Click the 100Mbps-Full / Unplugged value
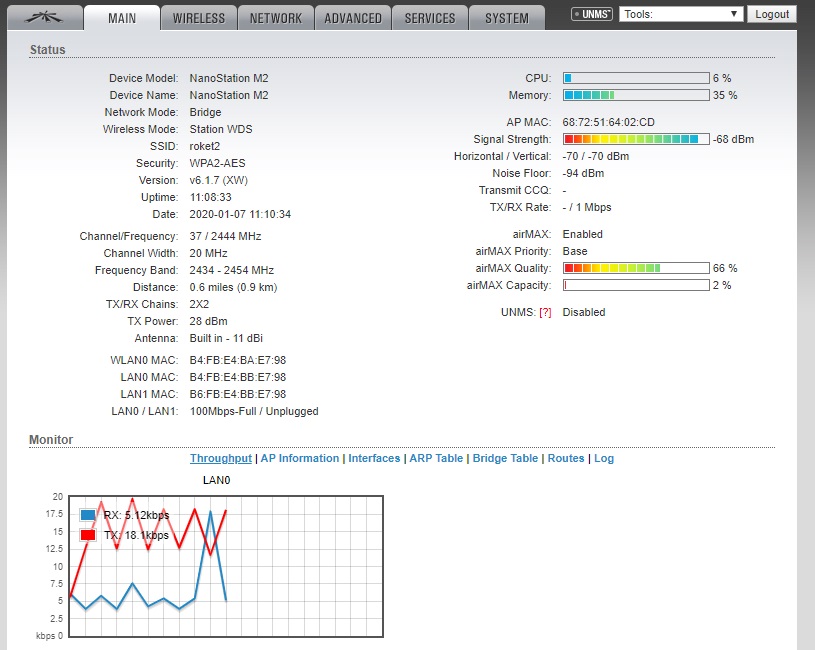Viewport: 815px width, 650px height. click(x=254, y=411)
